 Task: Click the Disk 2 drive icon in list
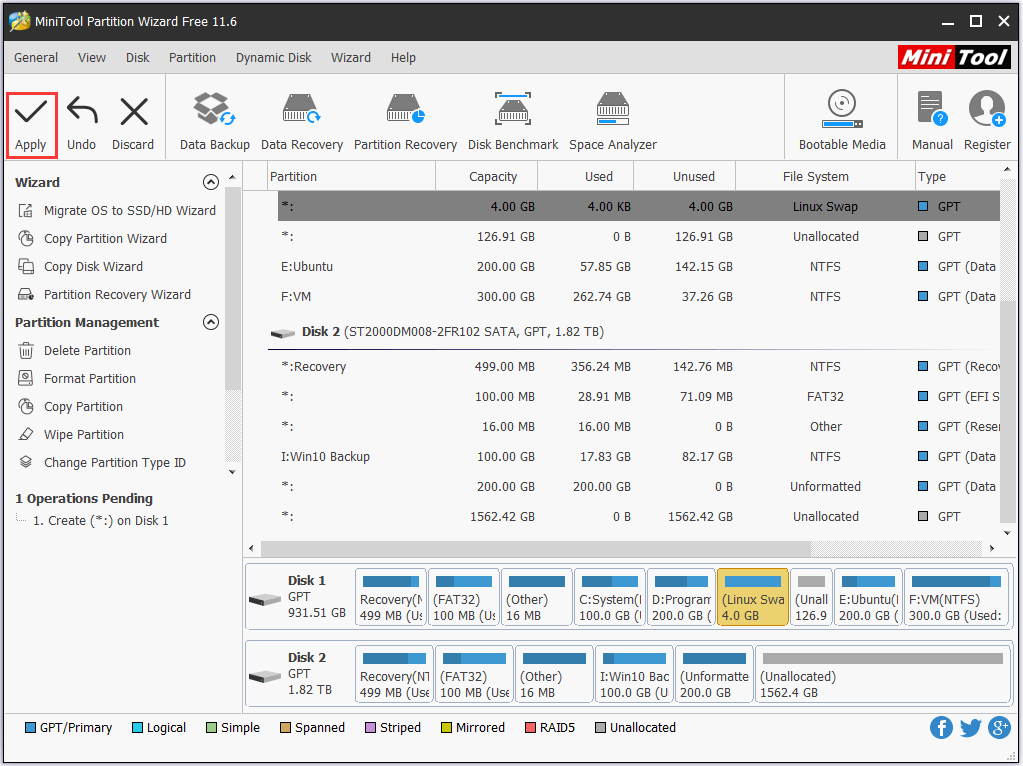coord(282,333)
